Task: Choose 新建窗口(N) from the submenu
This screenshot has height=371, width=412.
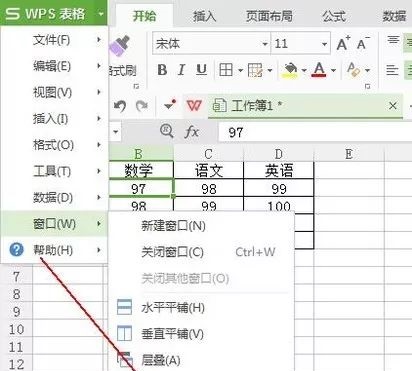Action: (x=173, y=226)
